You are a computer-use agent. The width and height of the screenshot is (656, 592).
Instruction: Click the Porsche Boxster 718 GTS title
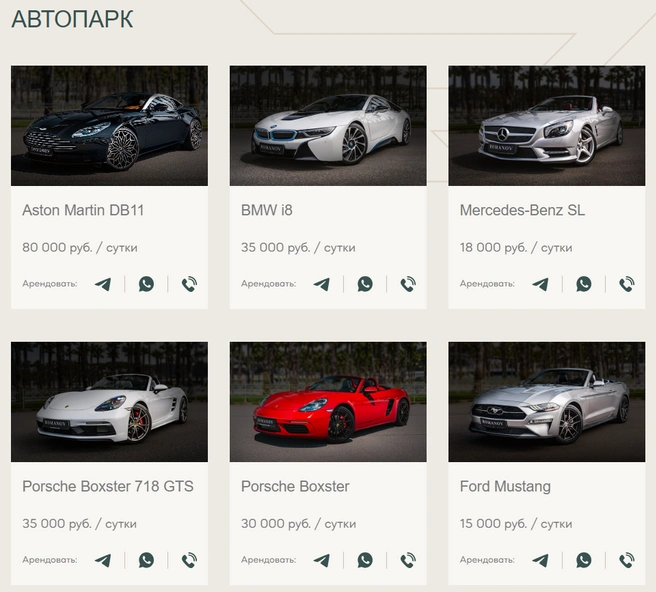point(108,486)
